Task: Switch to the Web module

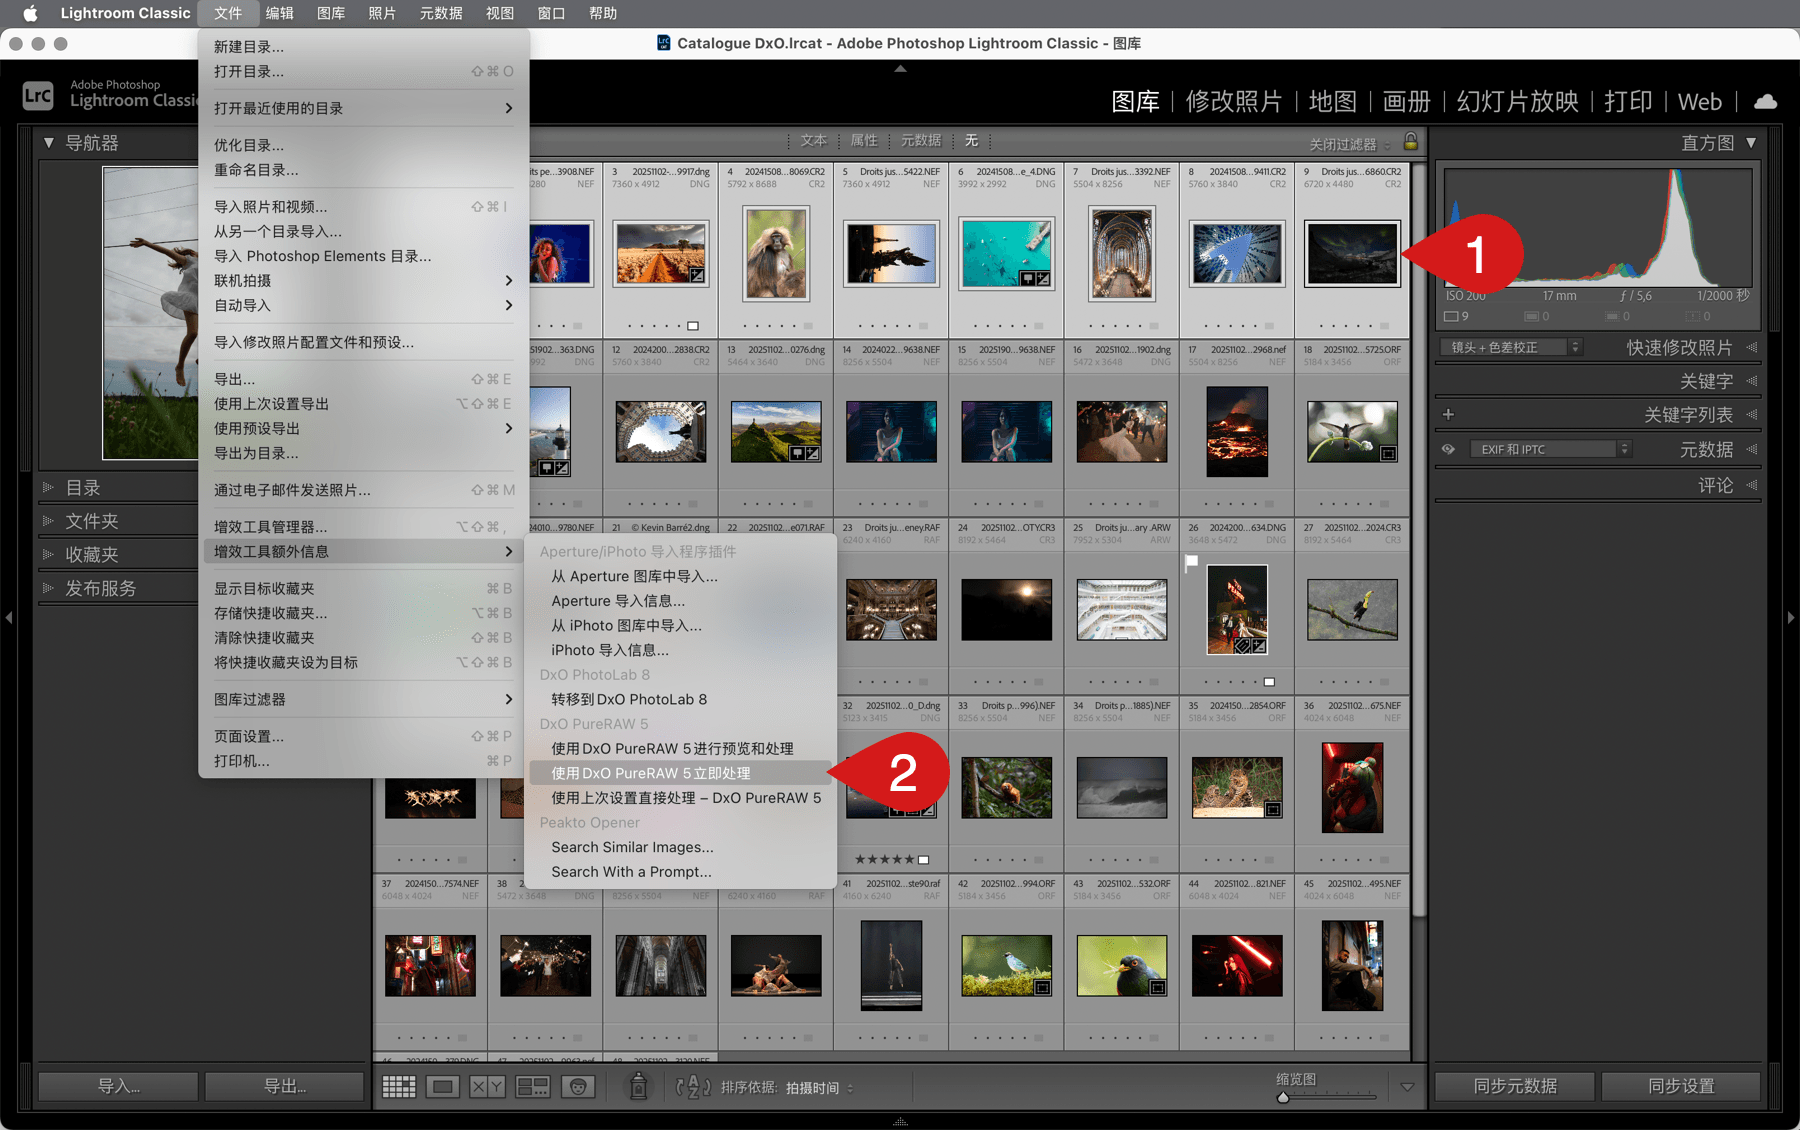Action: [x=1699, y=101]
